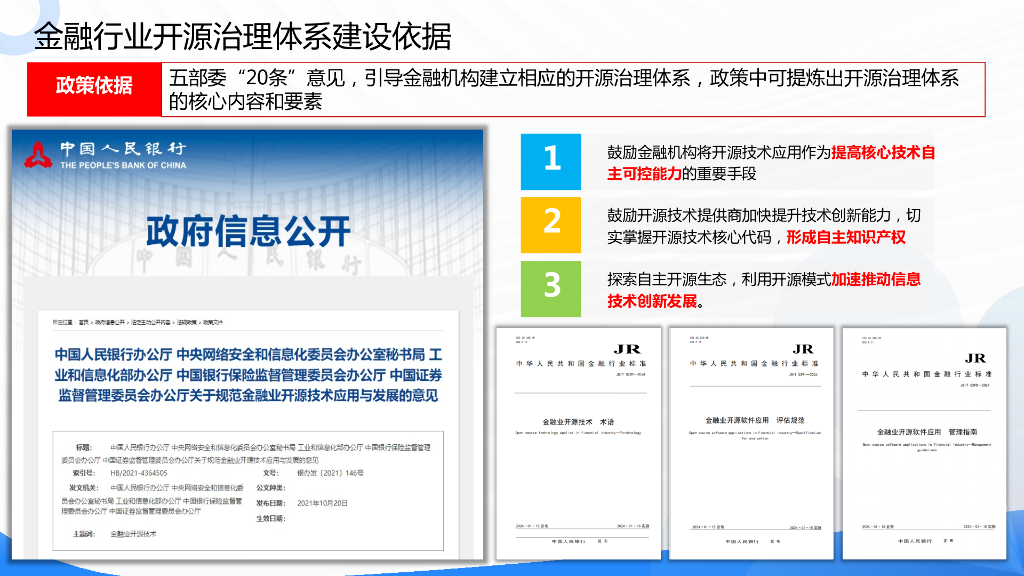The image size is (1024, 576).
Task: Click the slide title 金融行业开源治理体系建设依据
Action: click(x=242, y=37)
